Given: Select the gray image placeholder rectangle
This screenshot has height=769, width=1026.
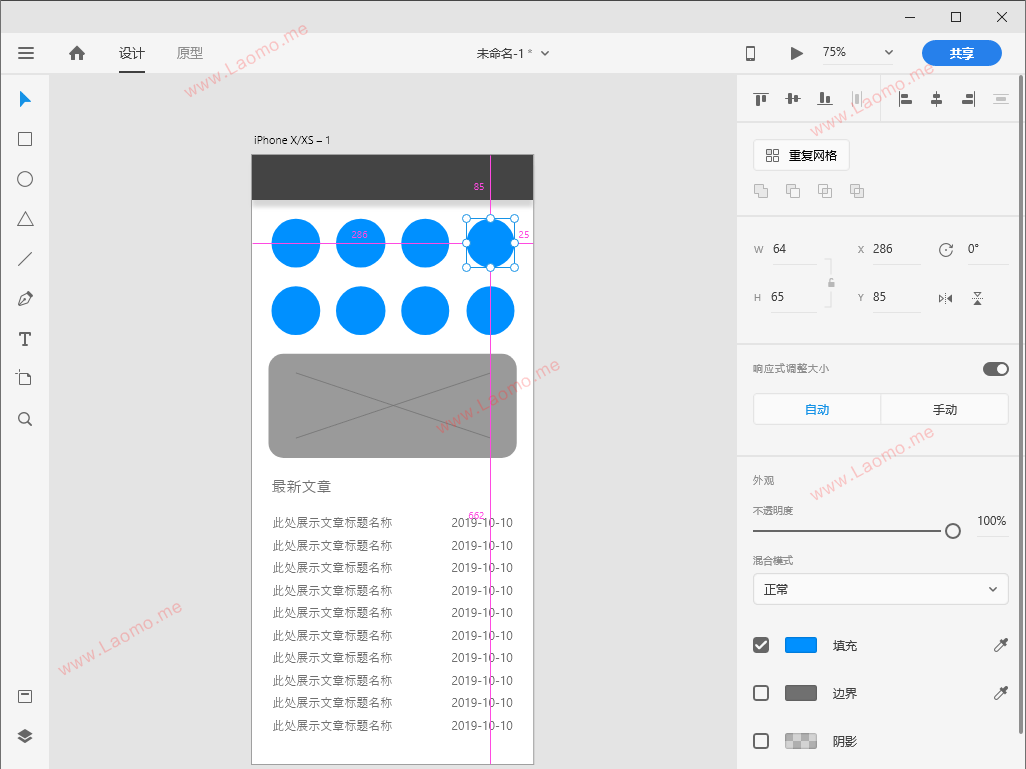Looking at the screenshot, I should coord(393,406).
